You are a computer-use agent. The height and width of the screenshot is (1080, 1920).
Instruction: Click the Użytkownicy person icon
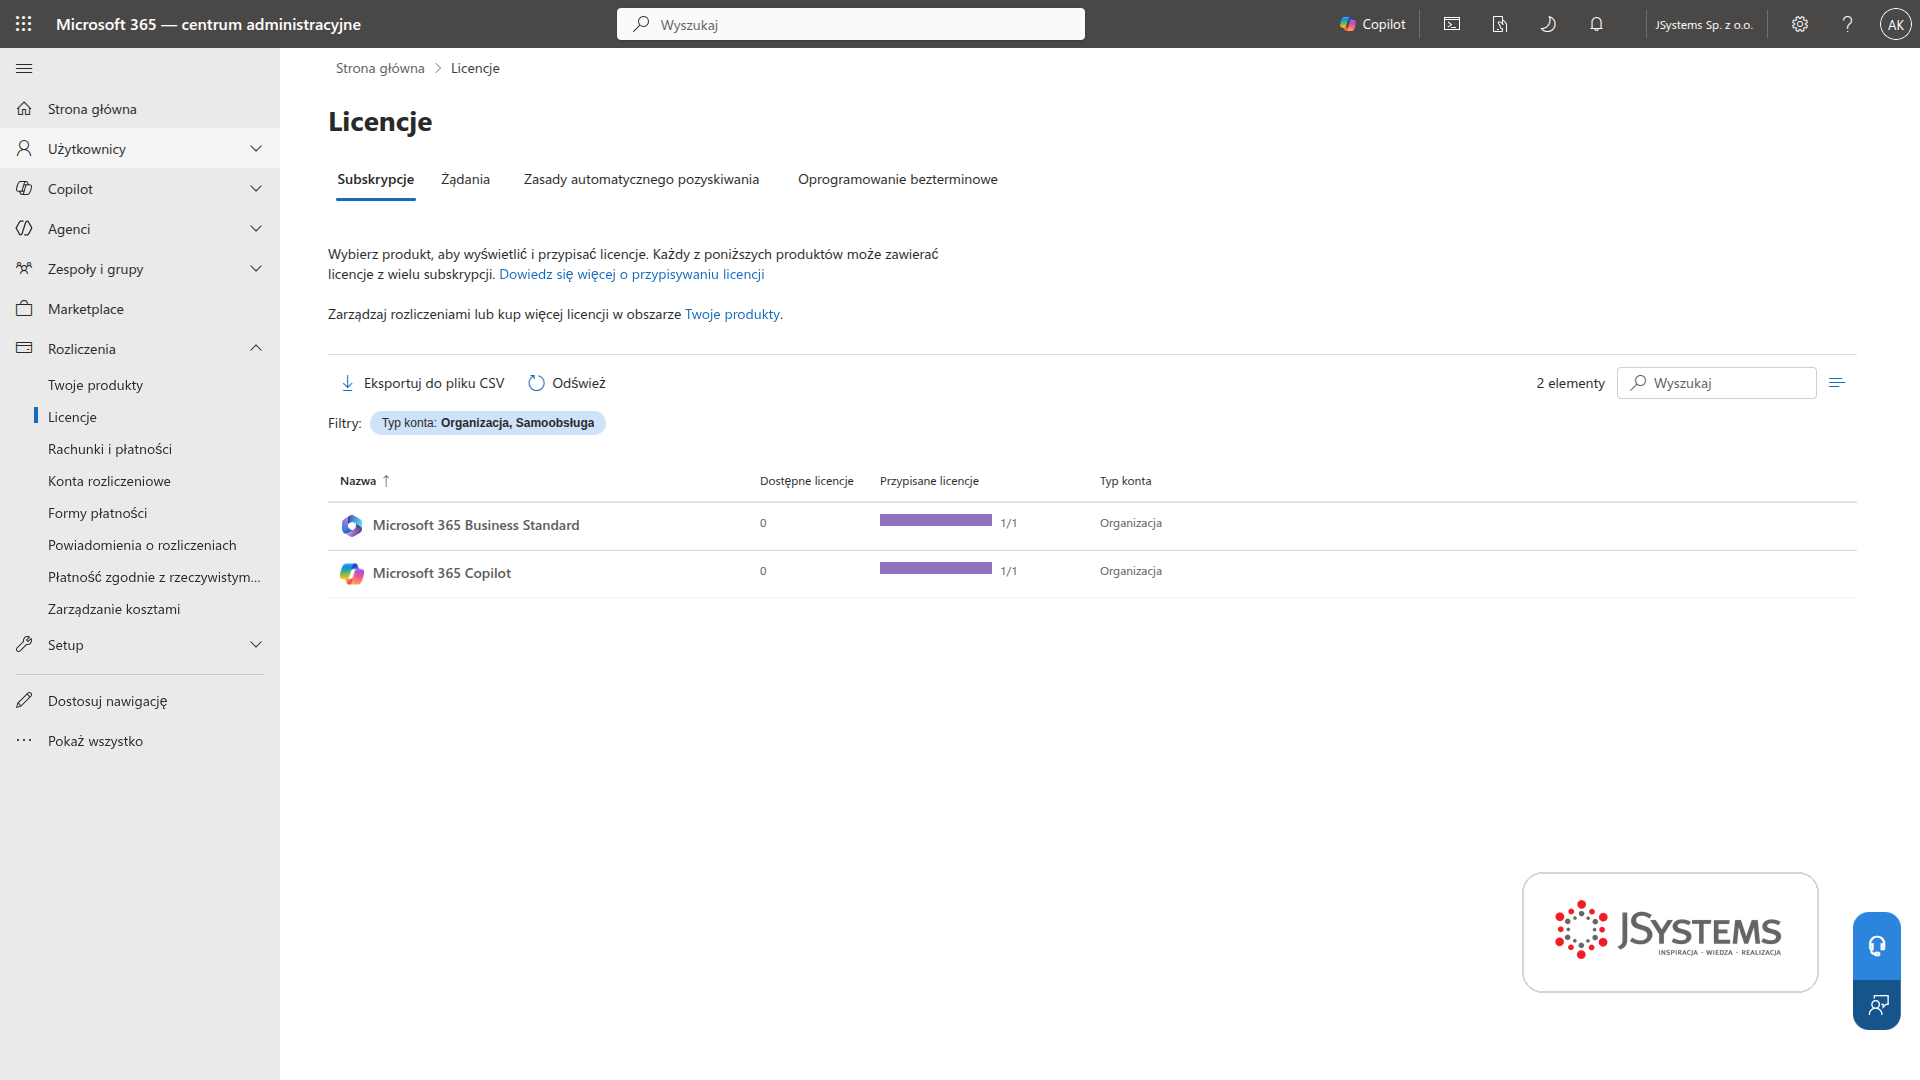click(24, 148)
